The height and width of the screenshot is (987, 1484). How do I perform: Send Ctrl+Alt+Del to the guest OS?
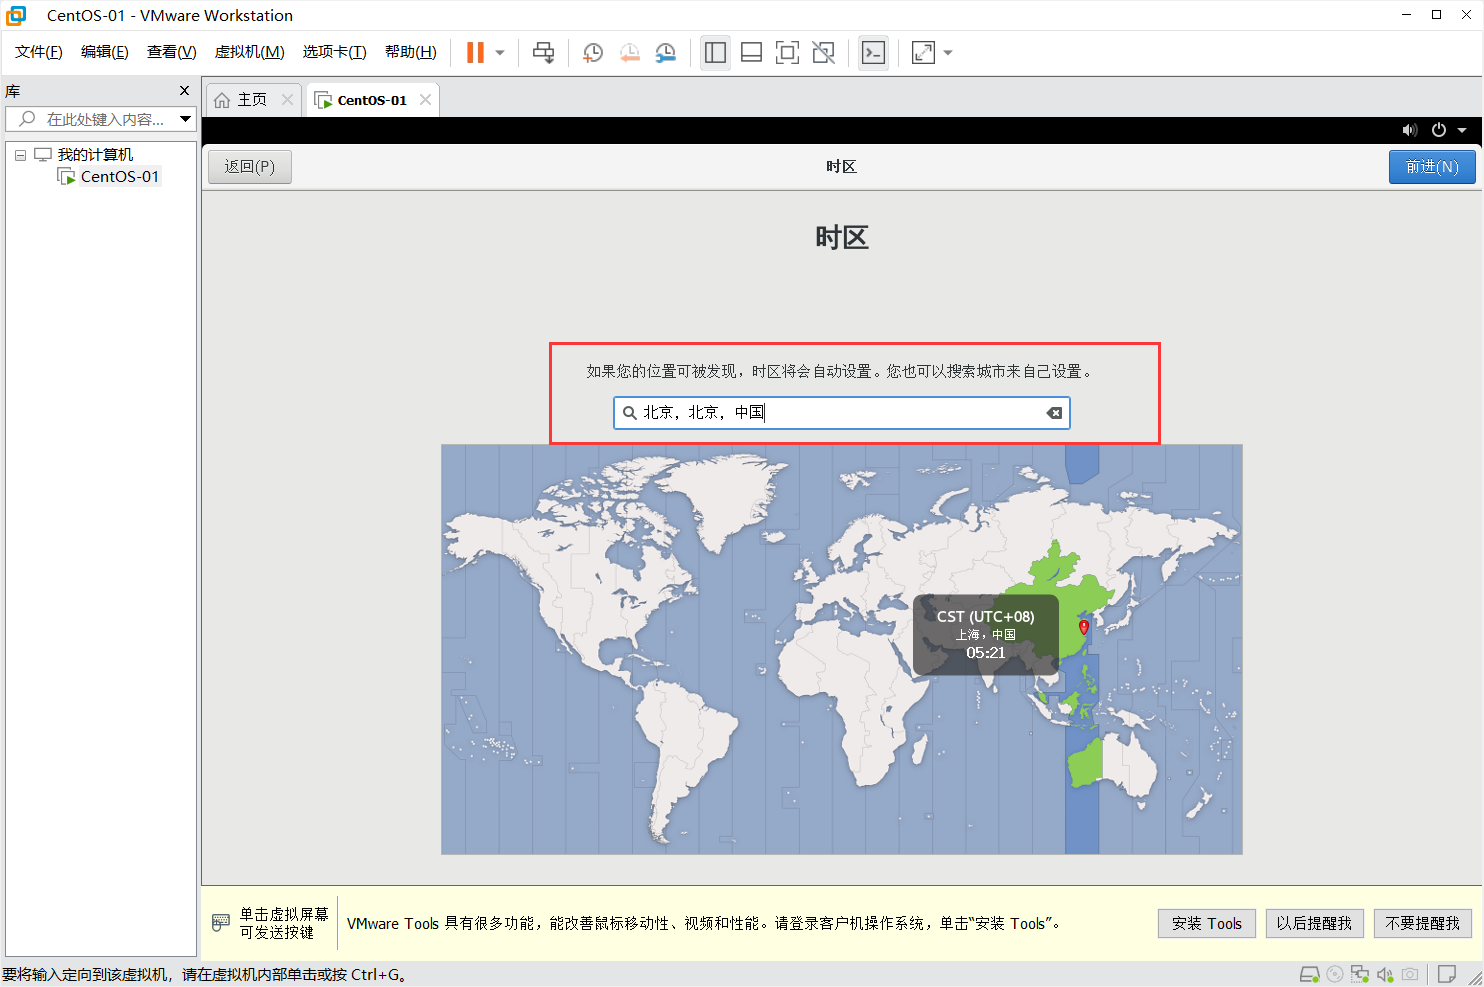(545, 52)
